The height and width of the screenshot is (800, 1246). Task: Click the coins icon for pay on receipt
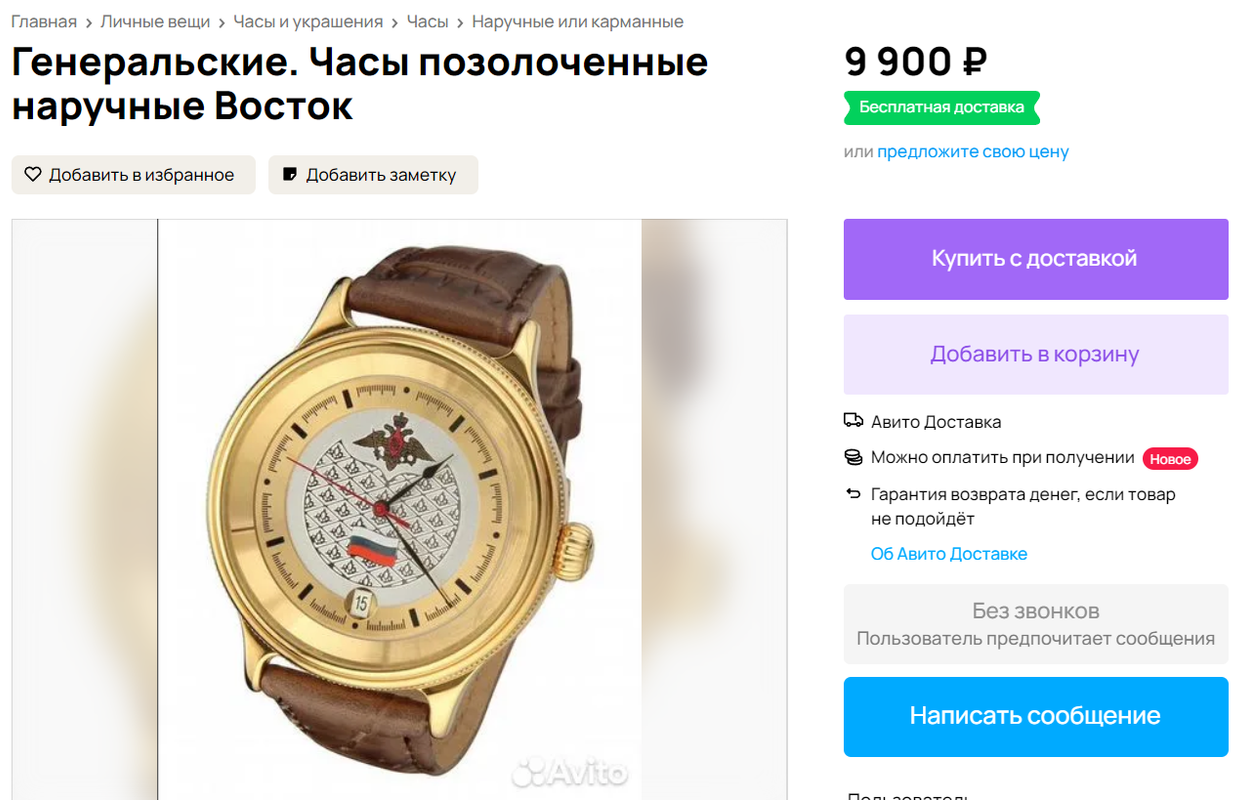tap(853, 457)
